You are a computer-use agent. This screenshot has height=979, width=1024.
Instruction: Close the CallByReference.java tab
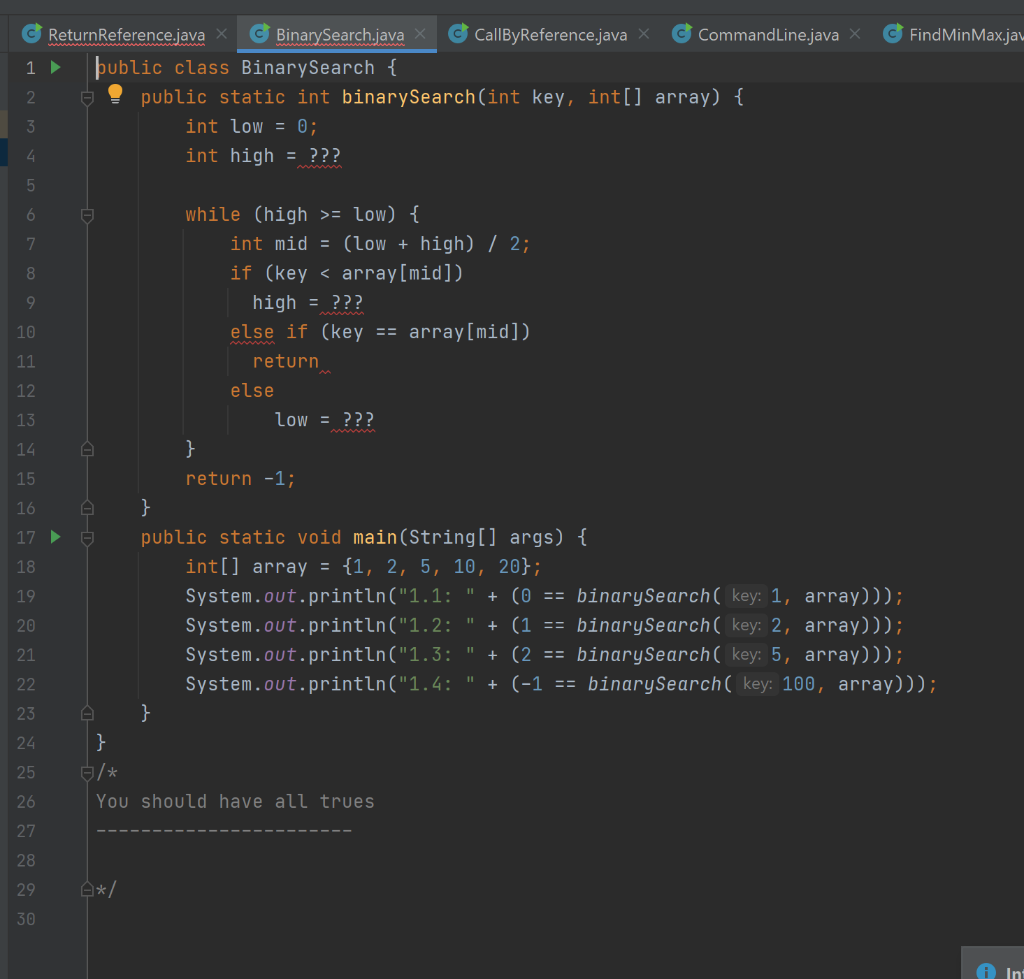pos(644,33)
